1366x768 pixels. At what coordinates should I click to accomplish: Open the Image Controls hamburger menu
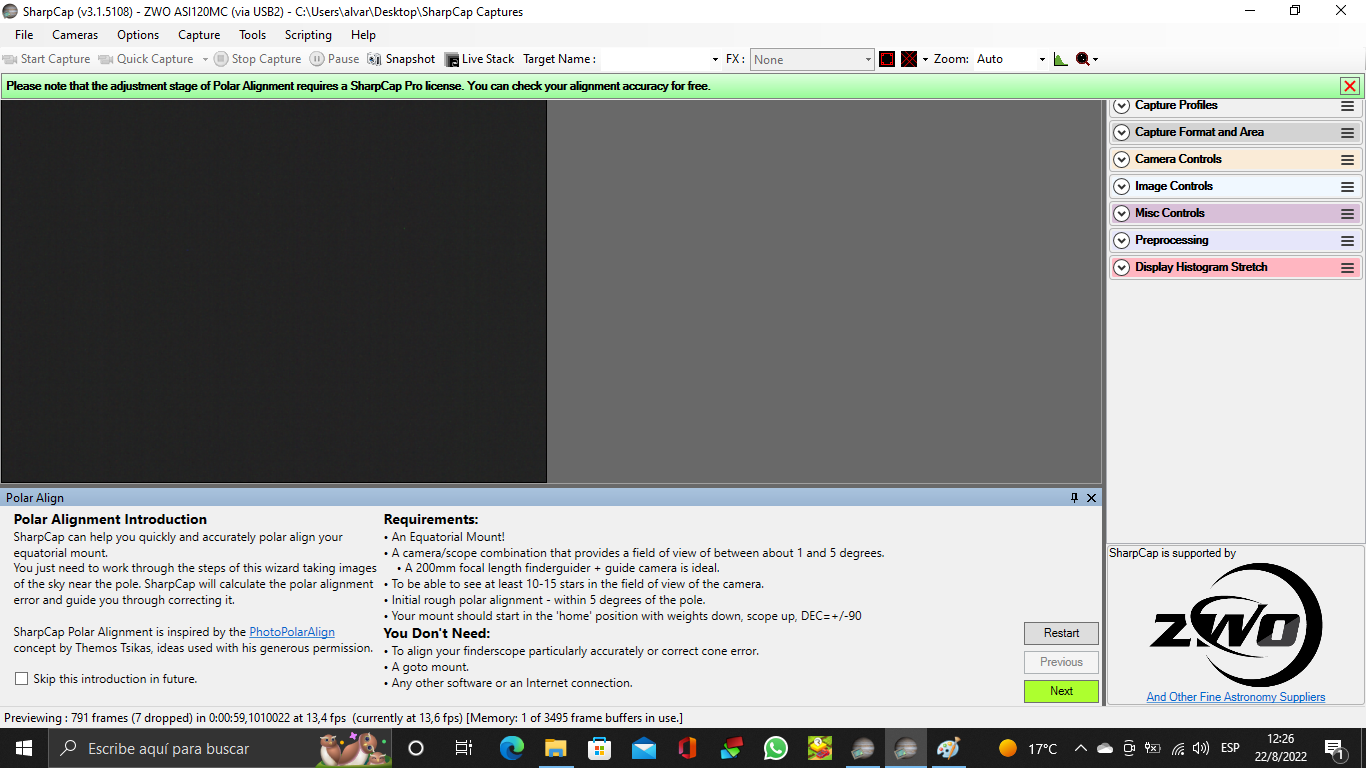(1348, 187)
